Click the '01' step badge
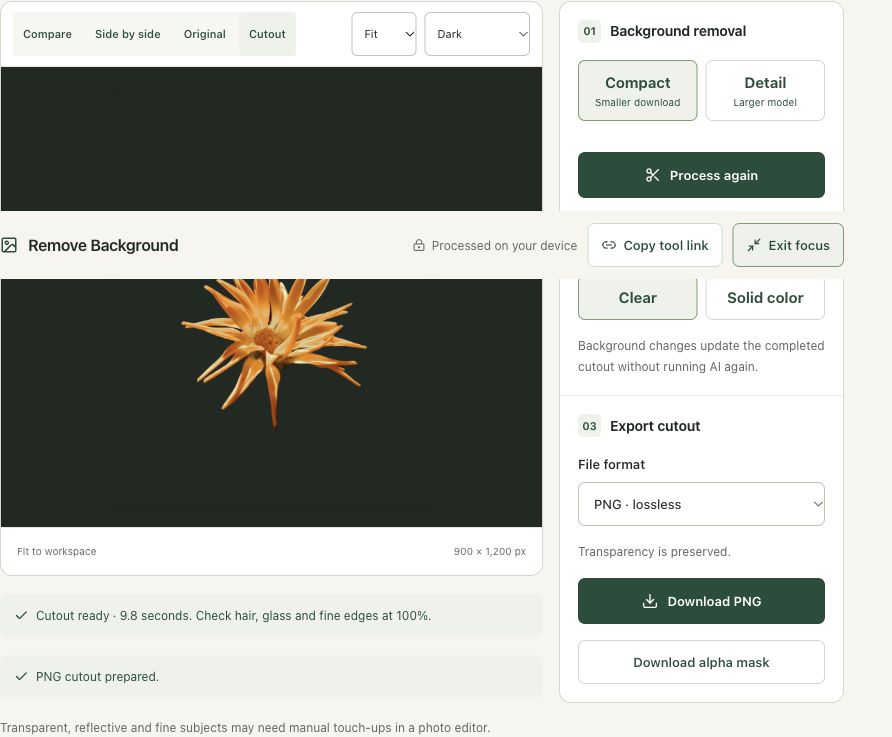892x737 pixels. [x=589, y=31]
